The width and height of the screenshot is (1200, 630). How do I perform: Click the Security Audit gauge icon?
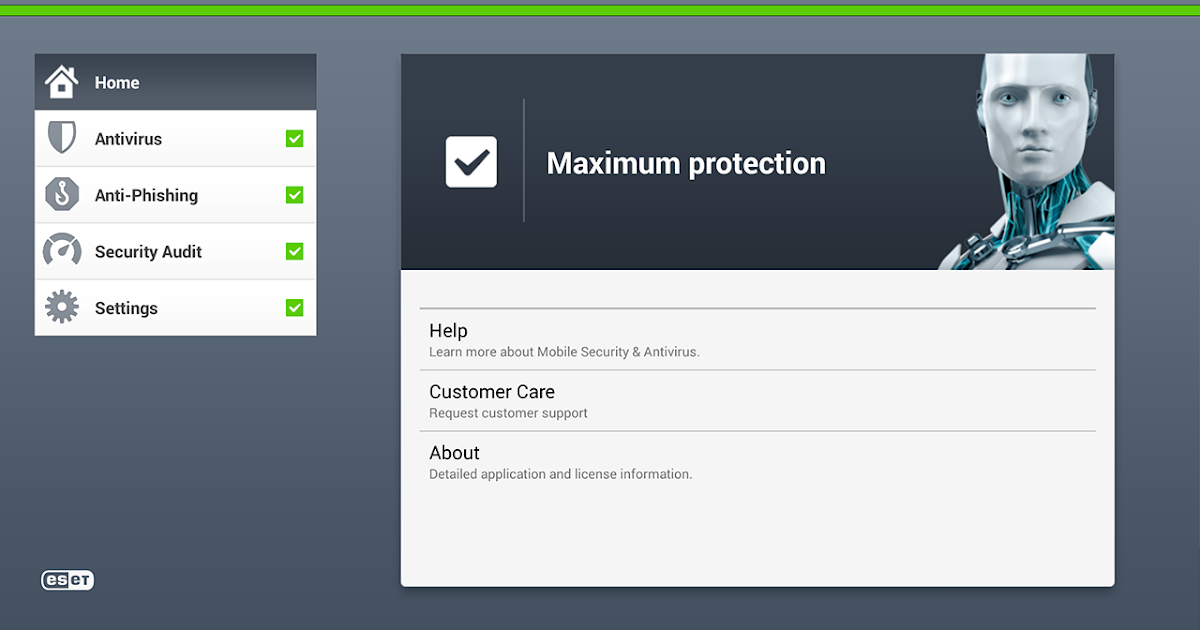(63, 251)
